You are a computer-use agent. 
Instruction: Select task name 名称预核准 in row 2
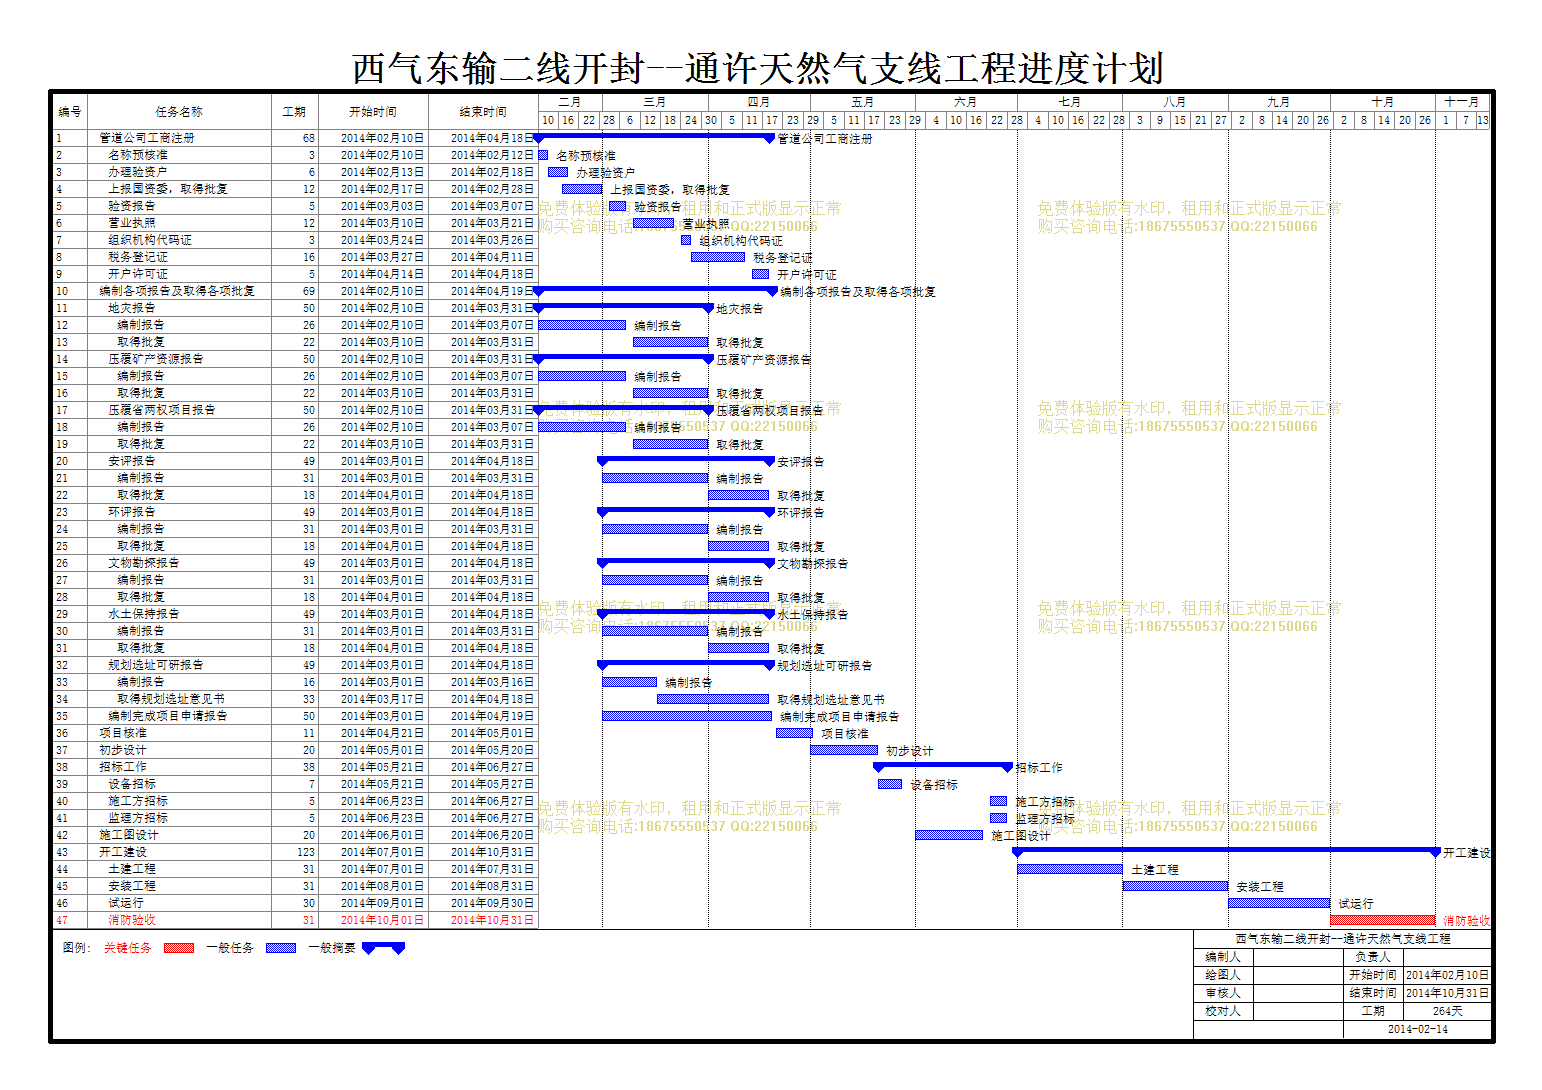pyautogui.click(x=138, y=155)
